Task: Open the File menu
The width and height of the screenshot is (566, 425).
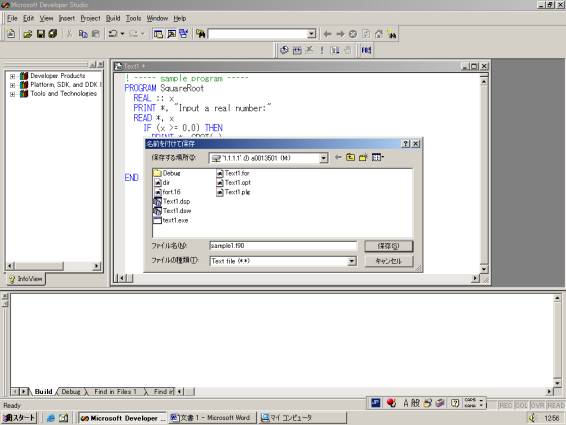Action: (x=12, y=18)
